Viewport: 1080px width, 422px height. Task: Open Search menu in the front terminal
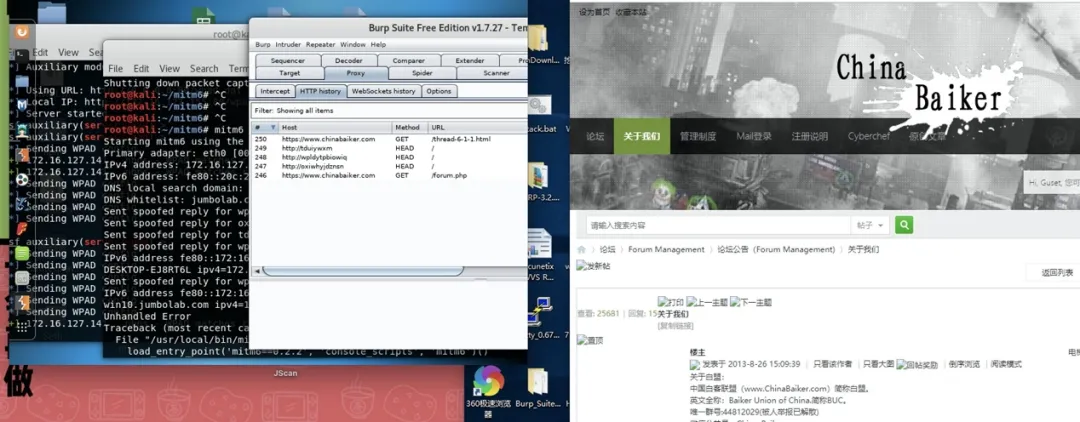tap(204, 69)
